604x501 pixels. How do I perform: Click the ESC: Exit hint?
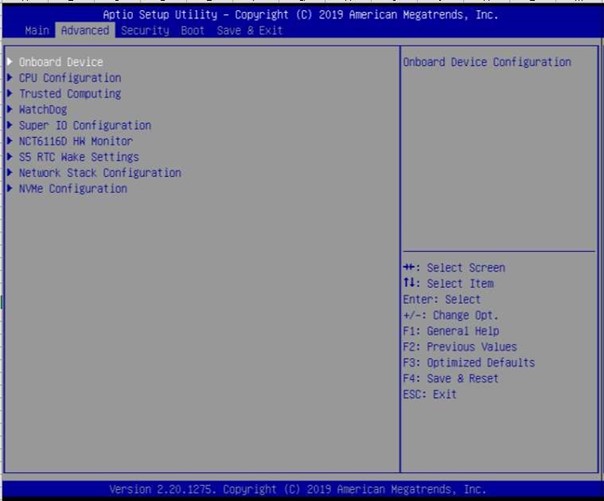click(429, 395)
